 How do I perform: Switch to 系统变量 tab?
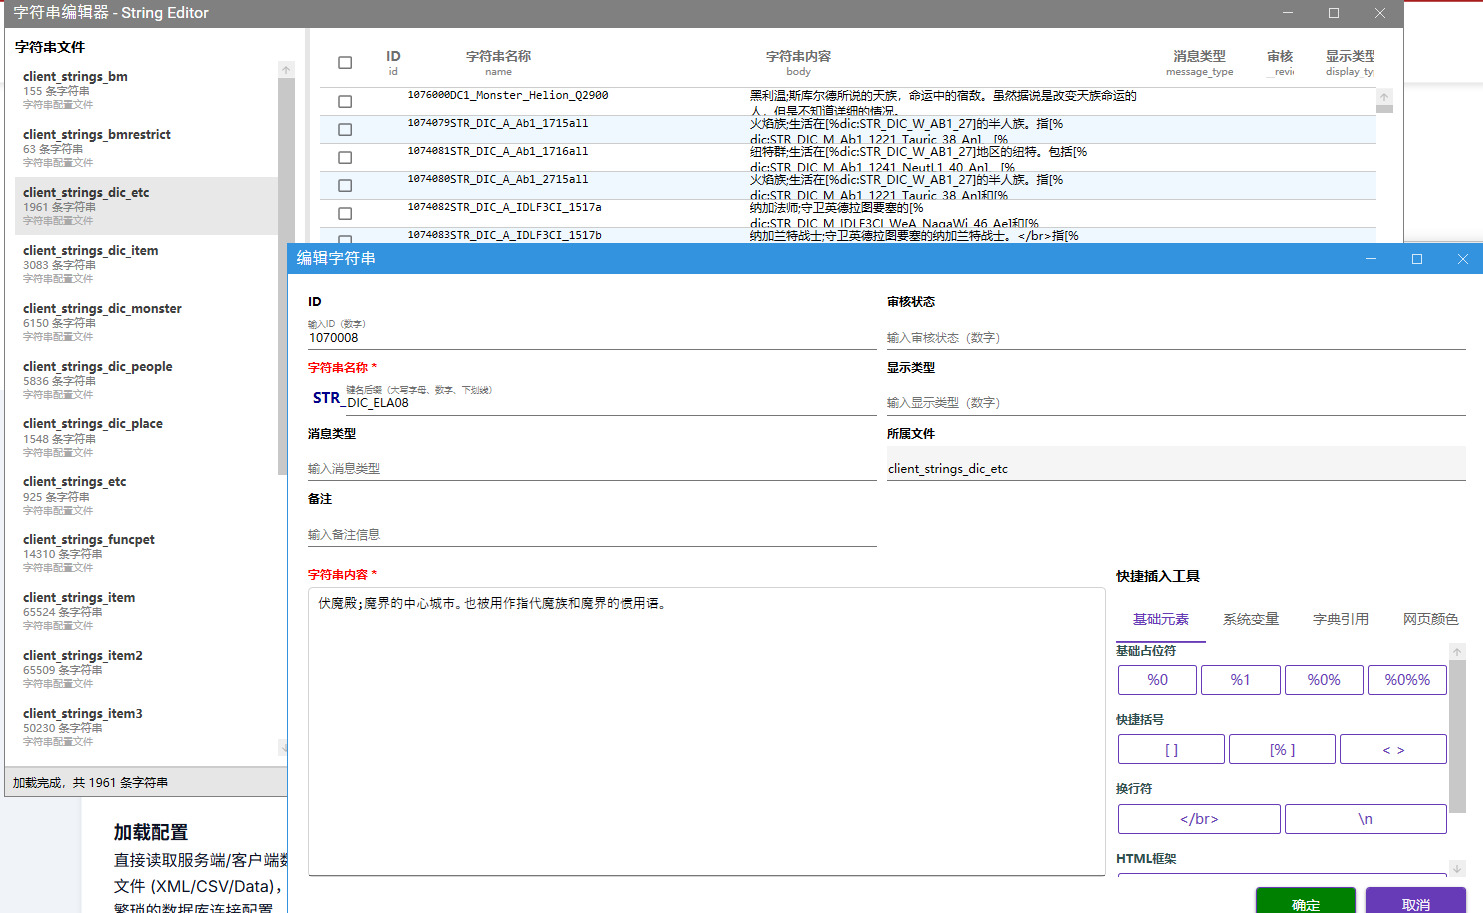click(x=1251, y=619)
